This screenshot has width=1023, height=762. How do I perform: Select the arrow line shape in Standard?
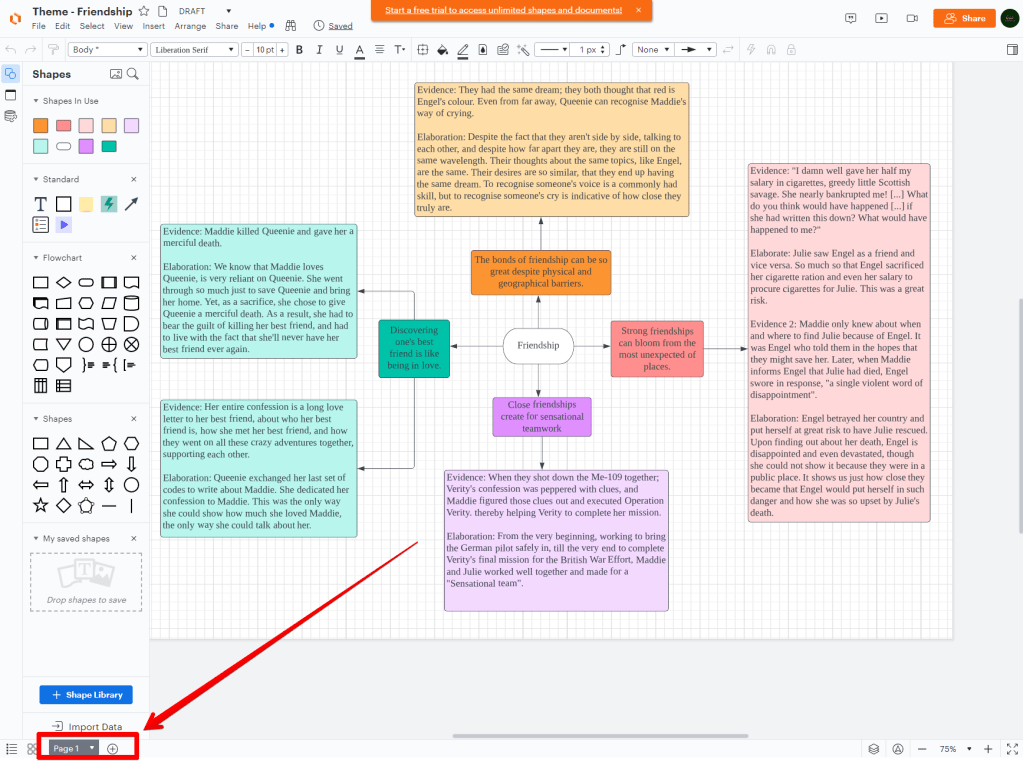tap(131, 204)
